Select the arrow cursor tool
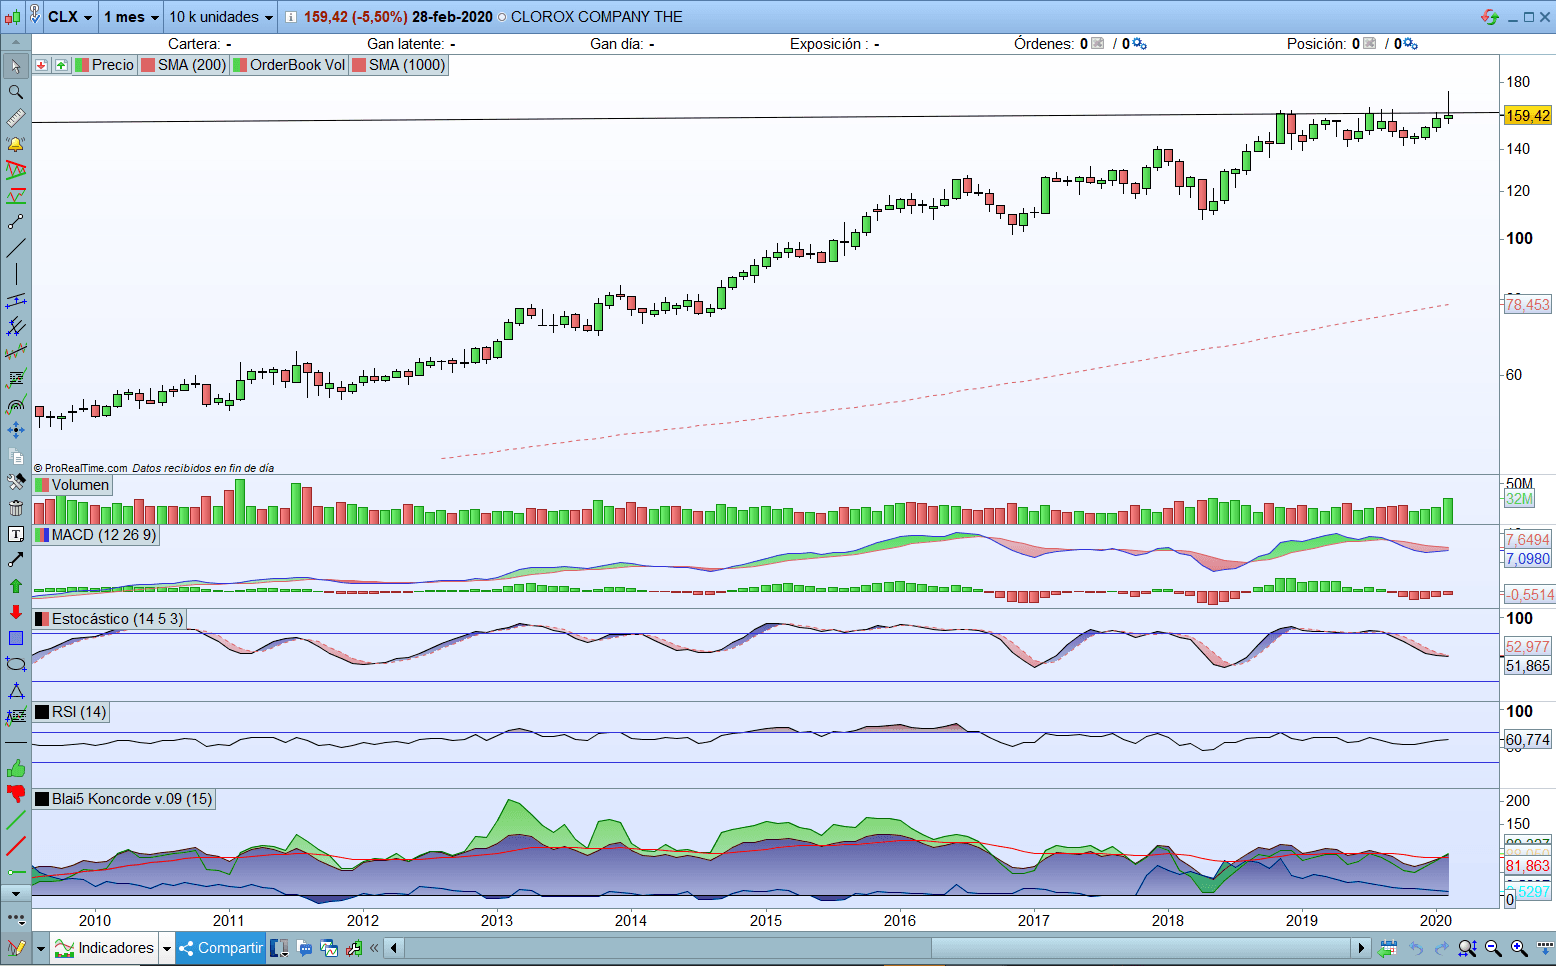The height and width of the screenshot is (966, 1556). [x=15, y=66]
